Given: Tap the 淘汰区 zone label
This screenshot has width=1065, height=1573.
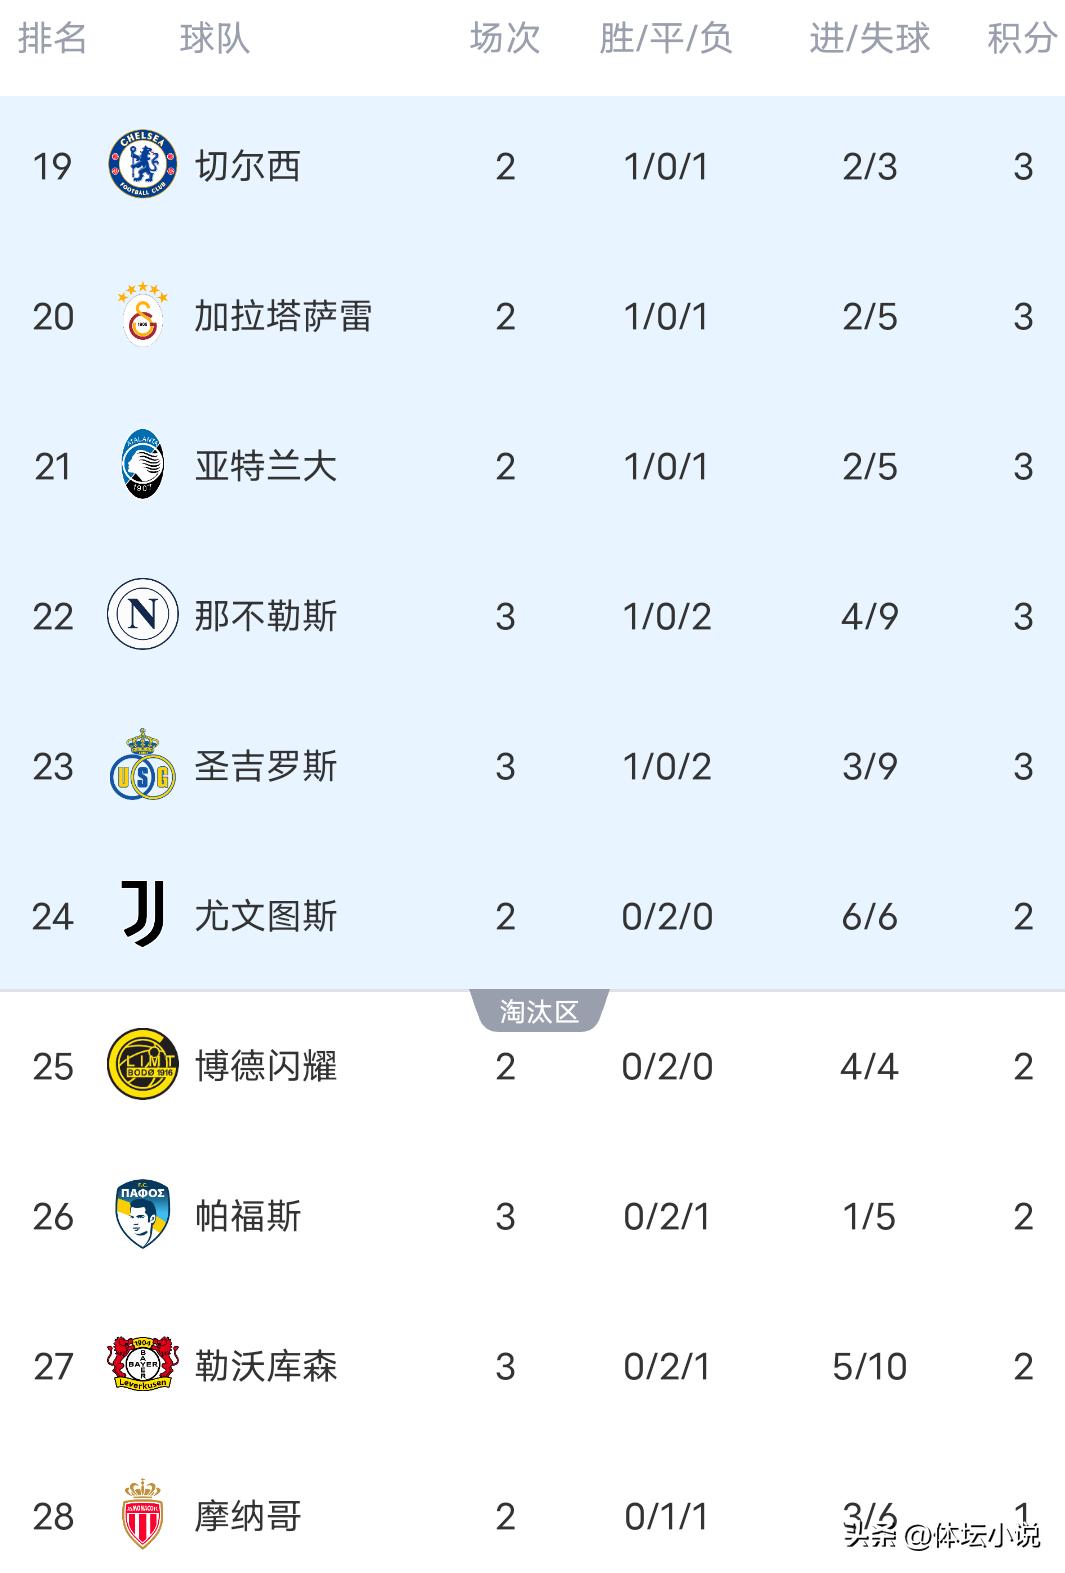Looking at the screenshot, I should click(x=539, y=1012).
